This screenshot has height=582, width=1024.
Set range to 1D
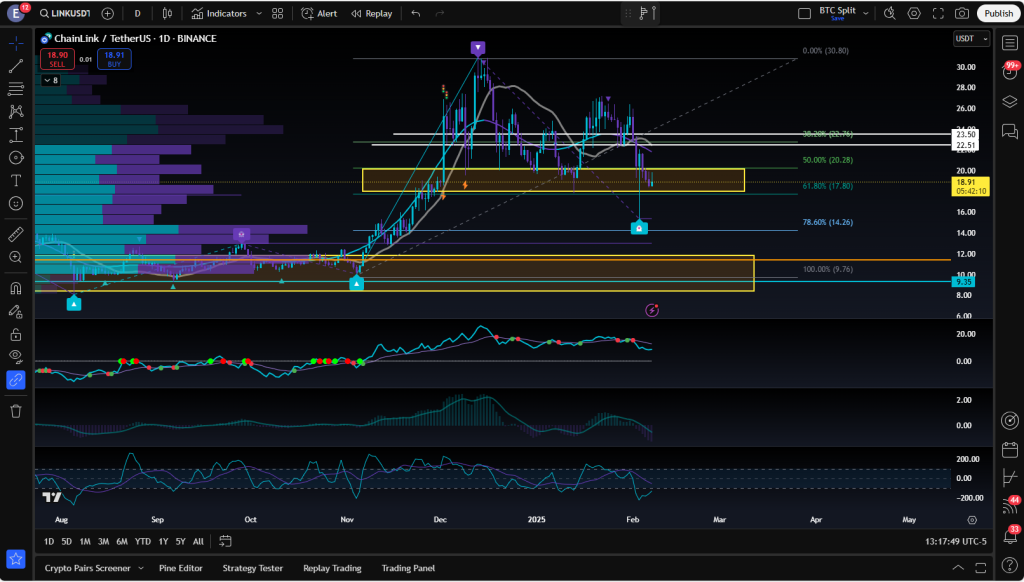[x=49, y=542]
